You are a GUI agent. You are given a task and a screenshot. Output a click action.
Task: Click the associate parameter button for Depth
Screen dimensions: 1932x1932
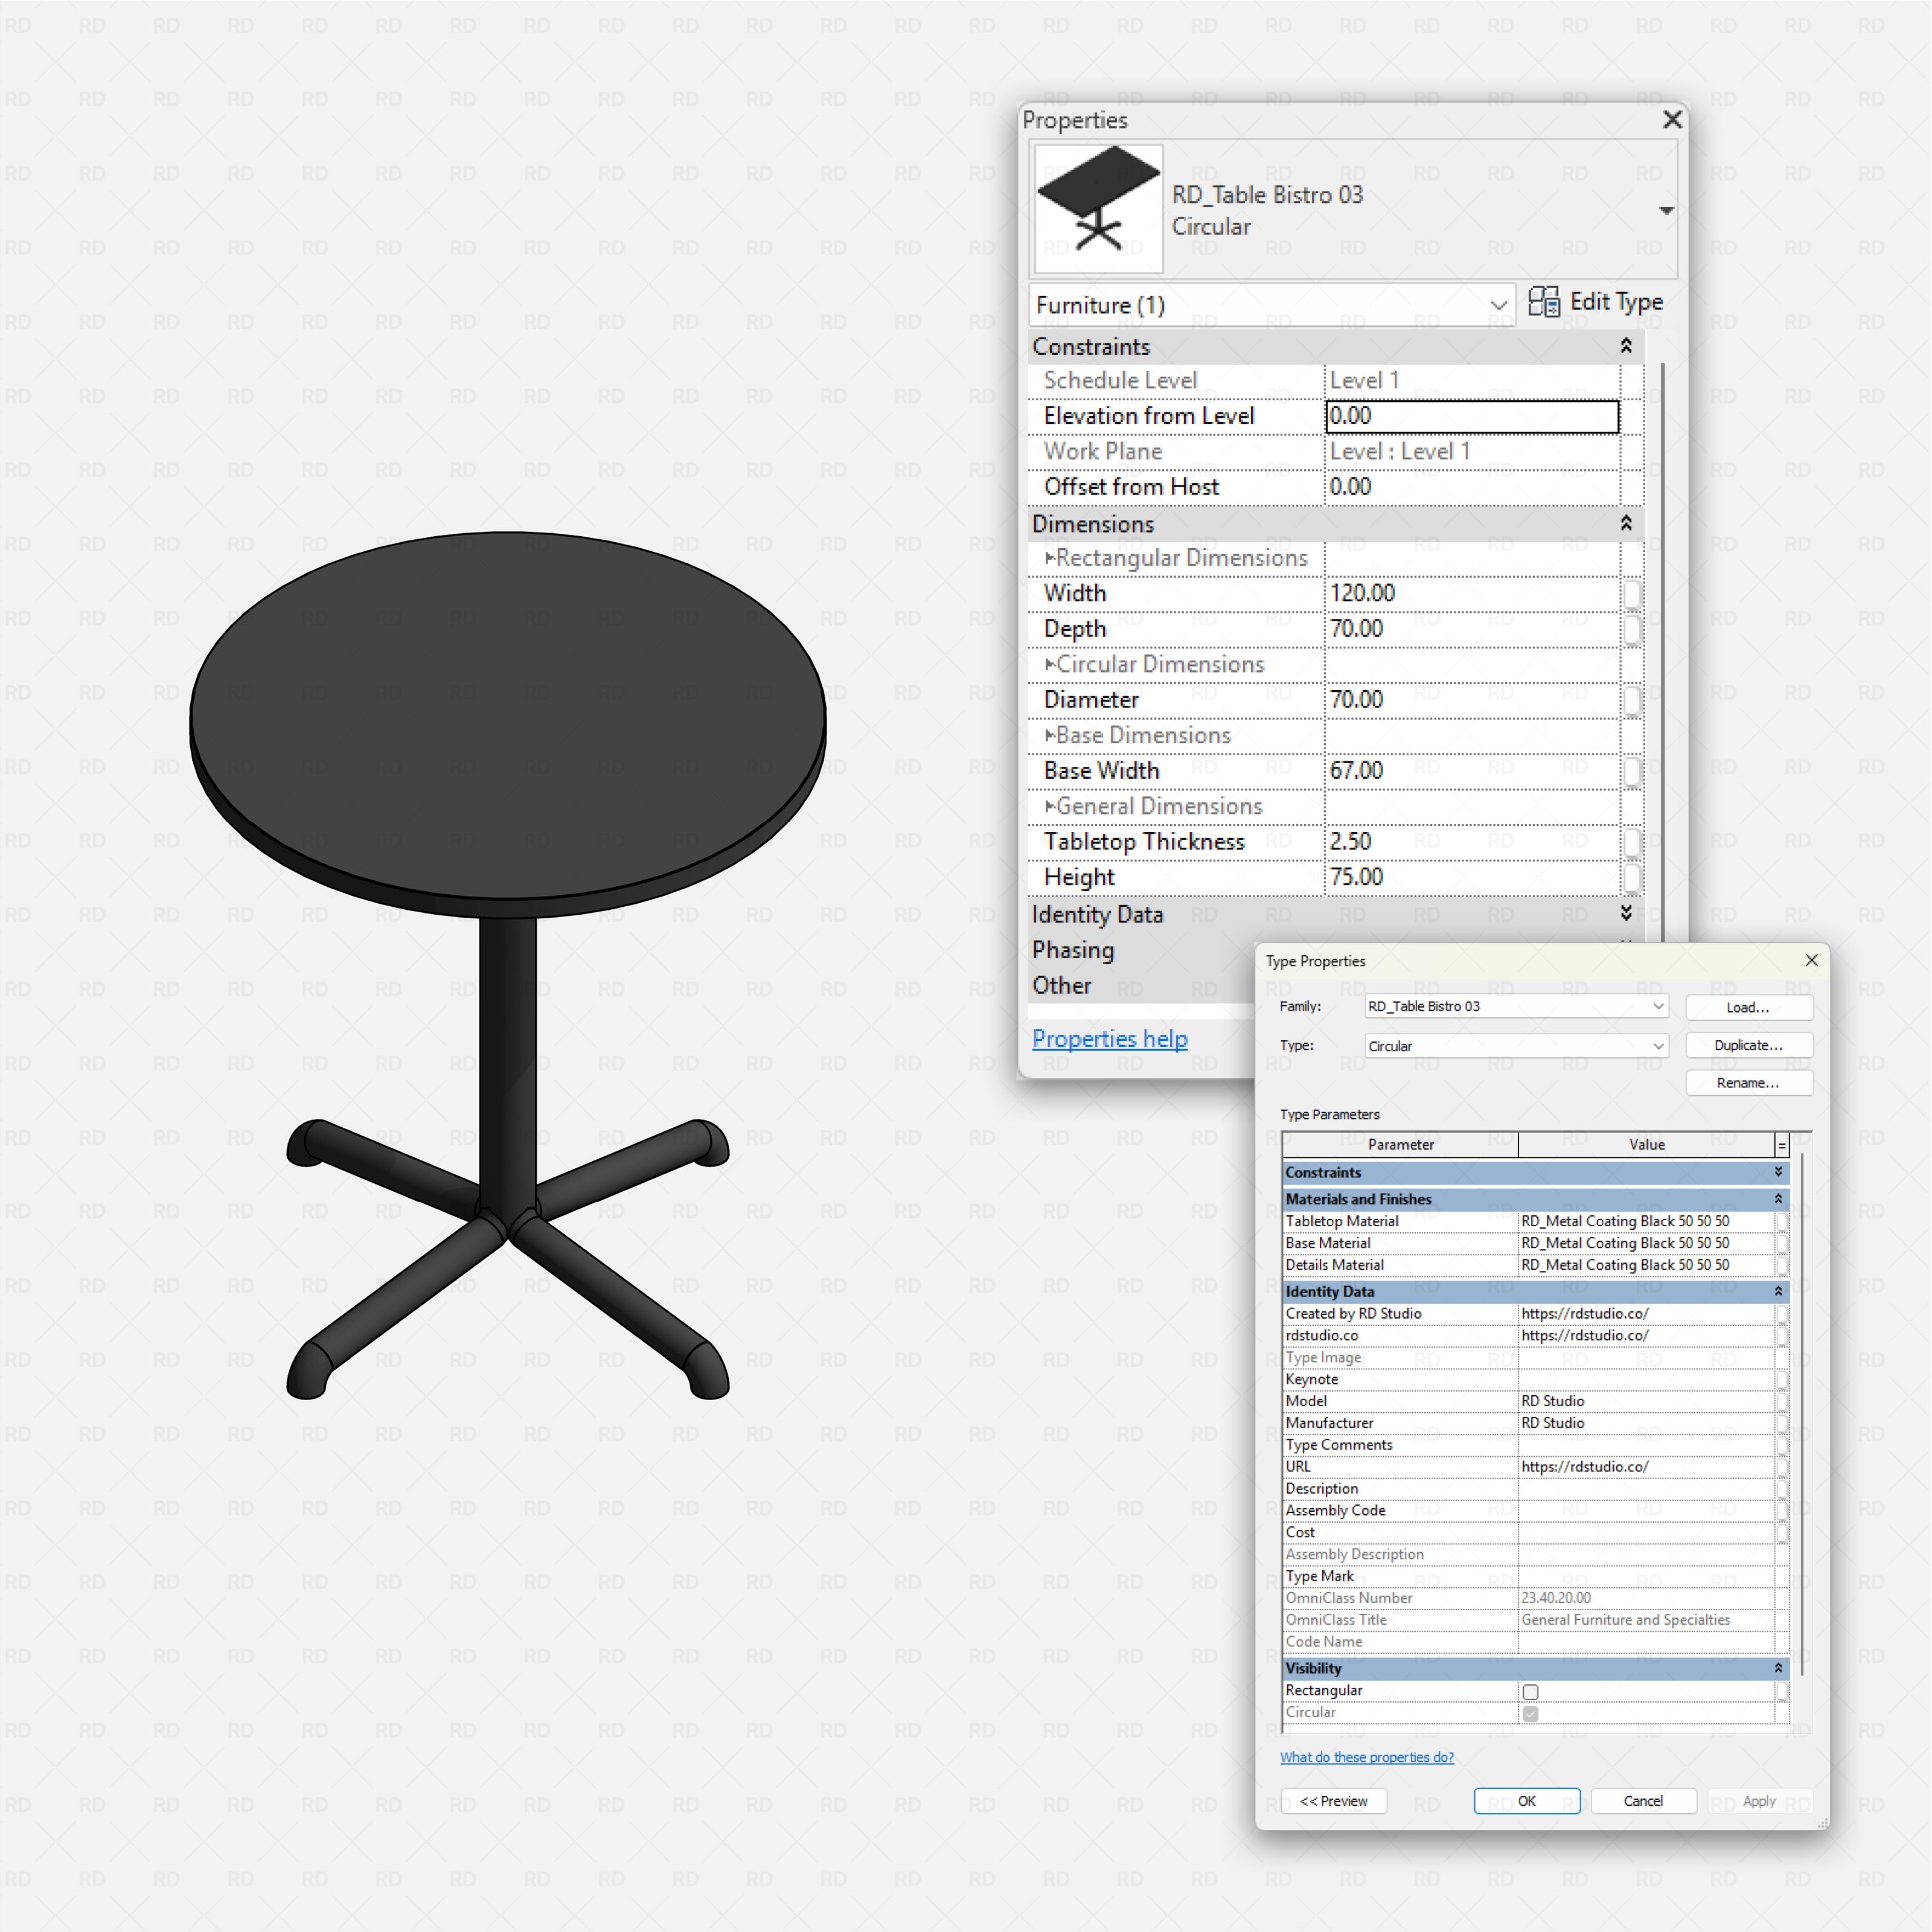pyautogui.click(x=1632, y=630)
